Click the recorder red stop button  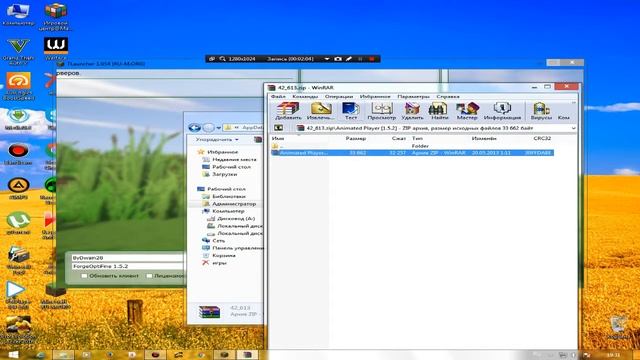pyautogui.click(x=372, y=59)
